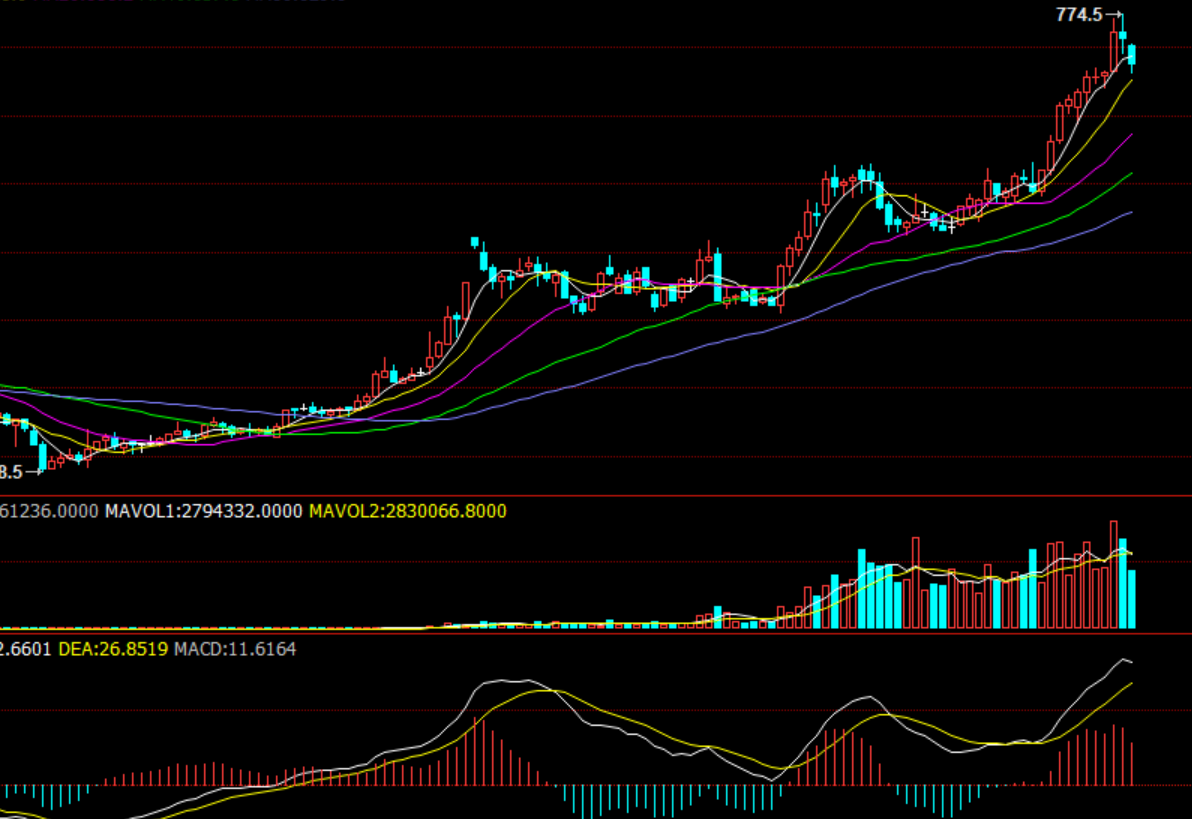Select the rightmost cyan candlestick in price chart
Screen dimensions: 1192x819
coord(1132,55)
